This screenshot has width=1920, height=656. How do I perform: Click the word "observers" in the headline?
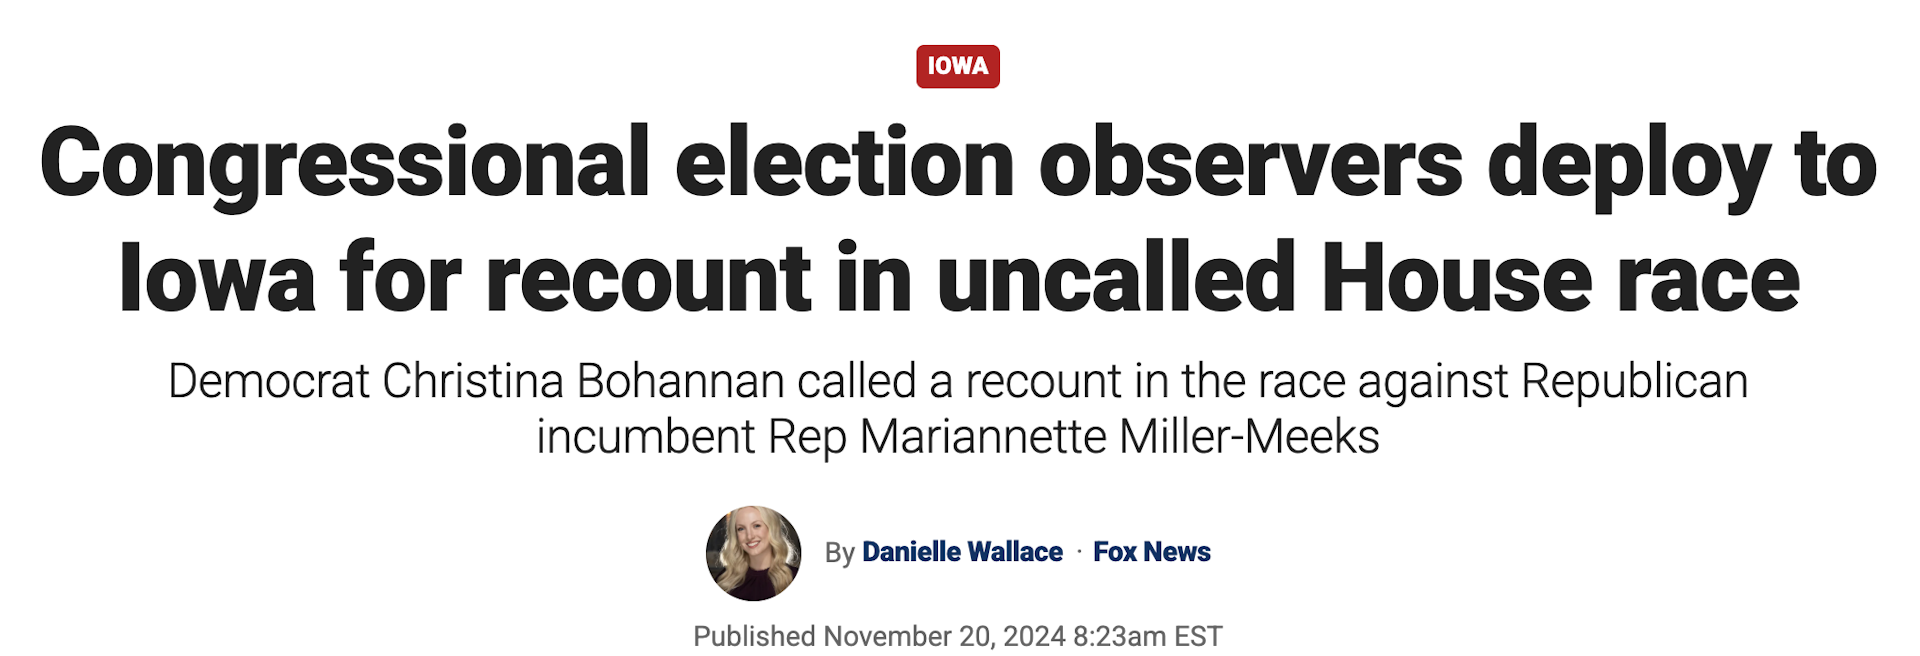click(x=1251, y=163)
